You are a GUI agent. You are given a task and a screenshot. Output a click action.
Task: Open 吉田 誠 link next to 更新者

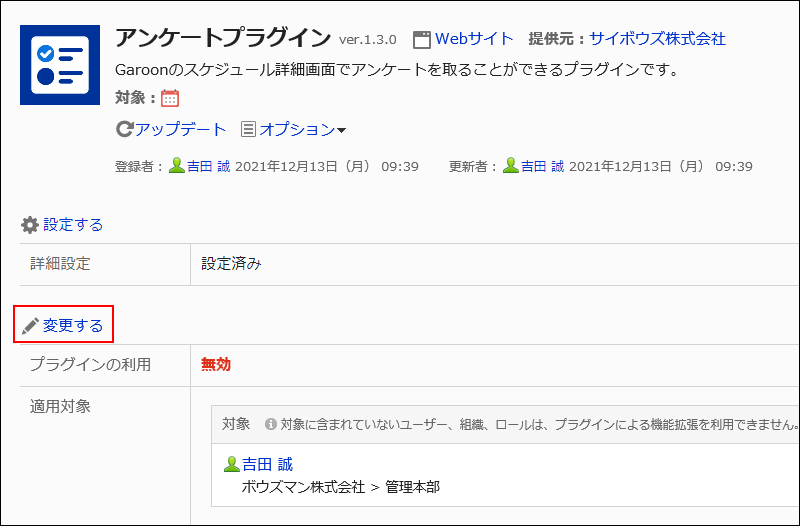point(542,166)
